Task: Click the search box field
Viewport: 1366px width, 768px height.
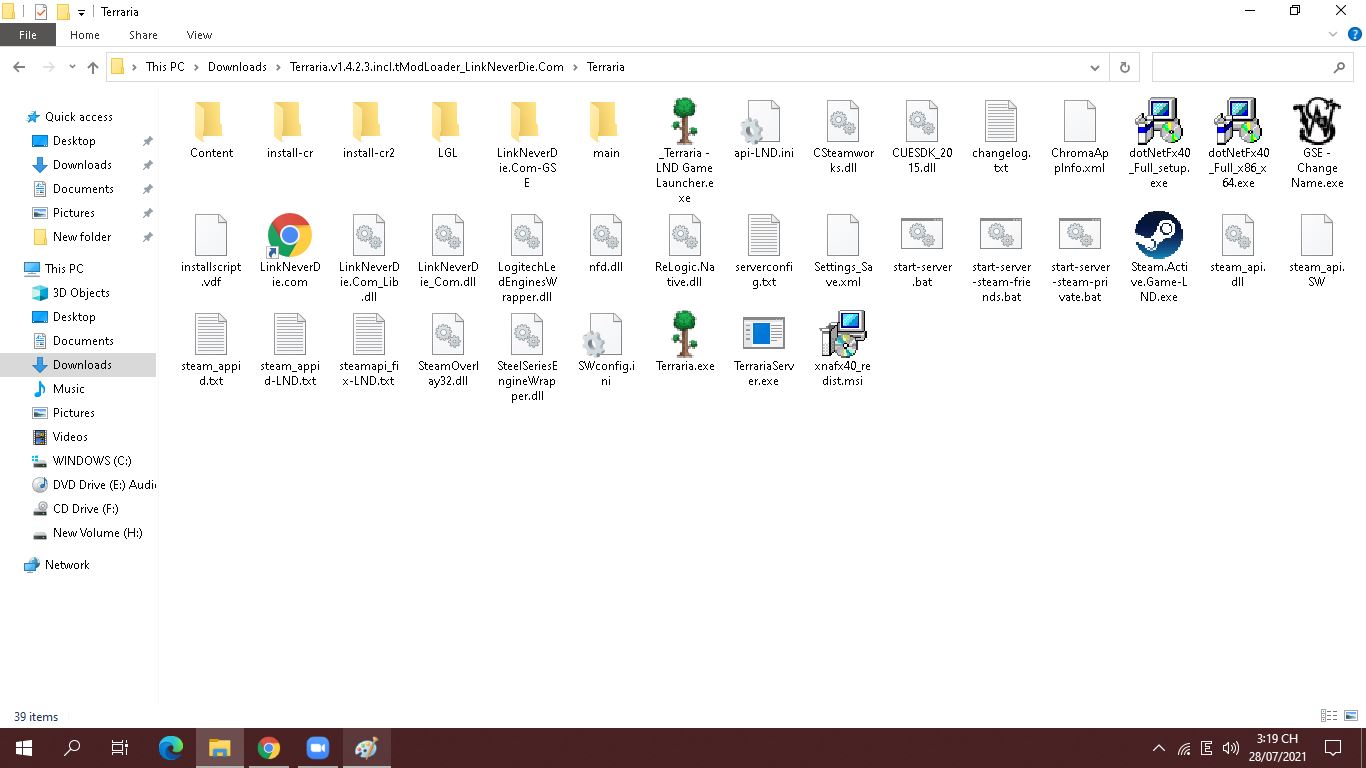Action: (x=1240, y=67)
